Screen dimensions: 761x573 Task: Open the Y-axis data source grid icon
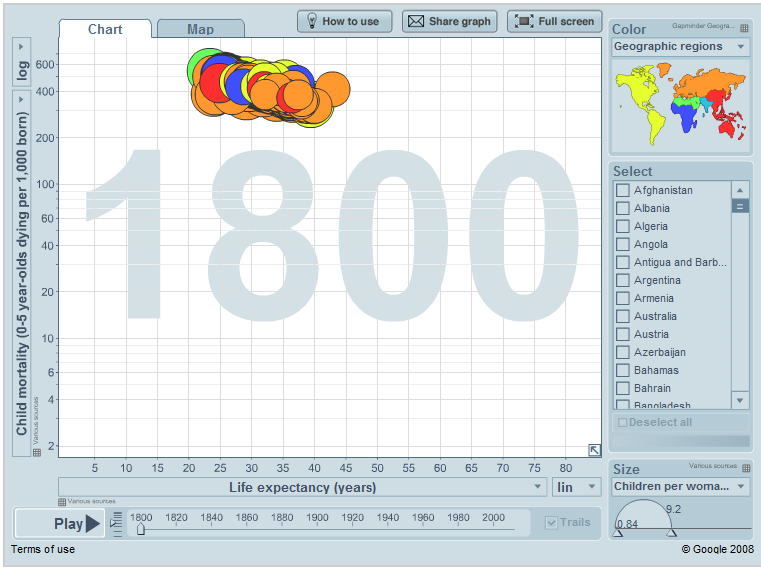click(37, 452)
